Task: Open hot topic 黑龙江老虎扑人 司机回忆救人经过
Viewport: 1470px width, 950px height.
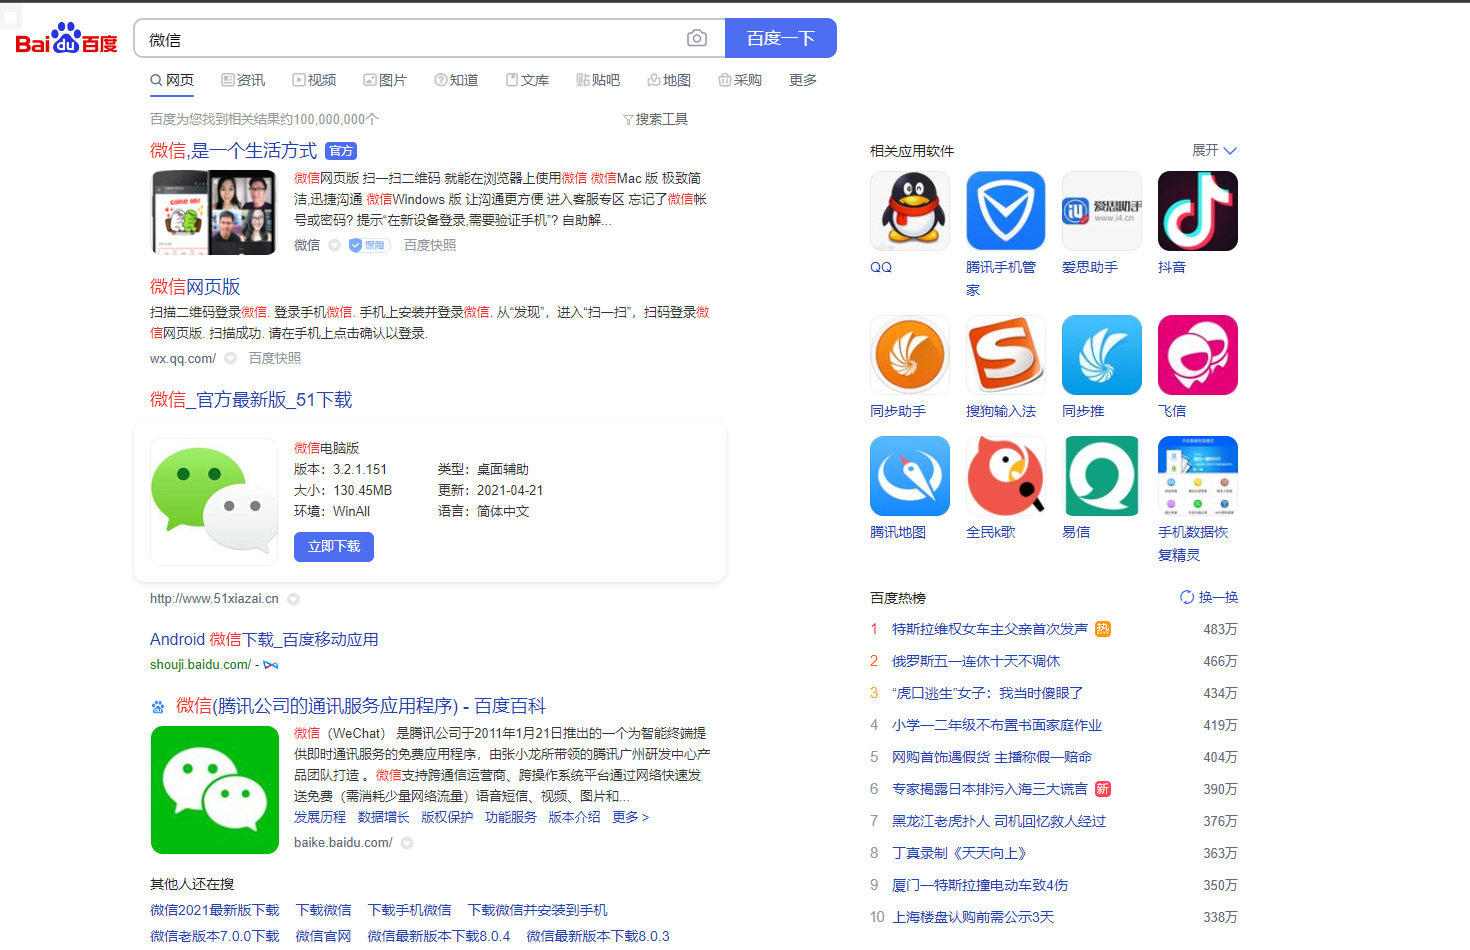Action: (x=999, y=821)
